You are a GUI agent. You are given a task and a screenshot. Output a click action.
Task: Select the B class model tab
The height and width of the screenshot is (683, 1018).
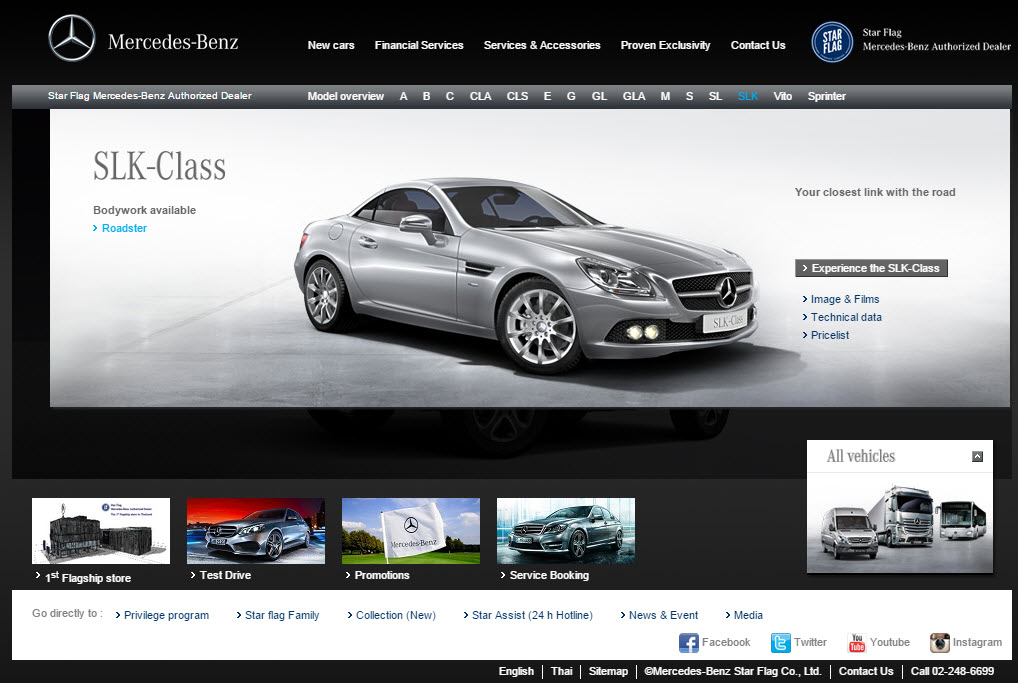click(x=427, y=96)
